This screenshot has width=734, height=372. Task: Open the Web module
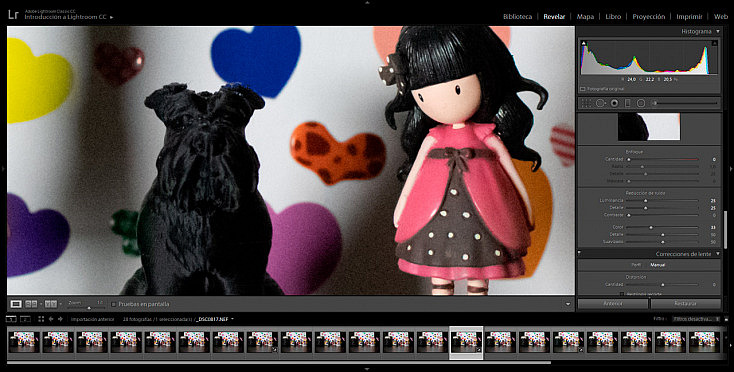720,16
